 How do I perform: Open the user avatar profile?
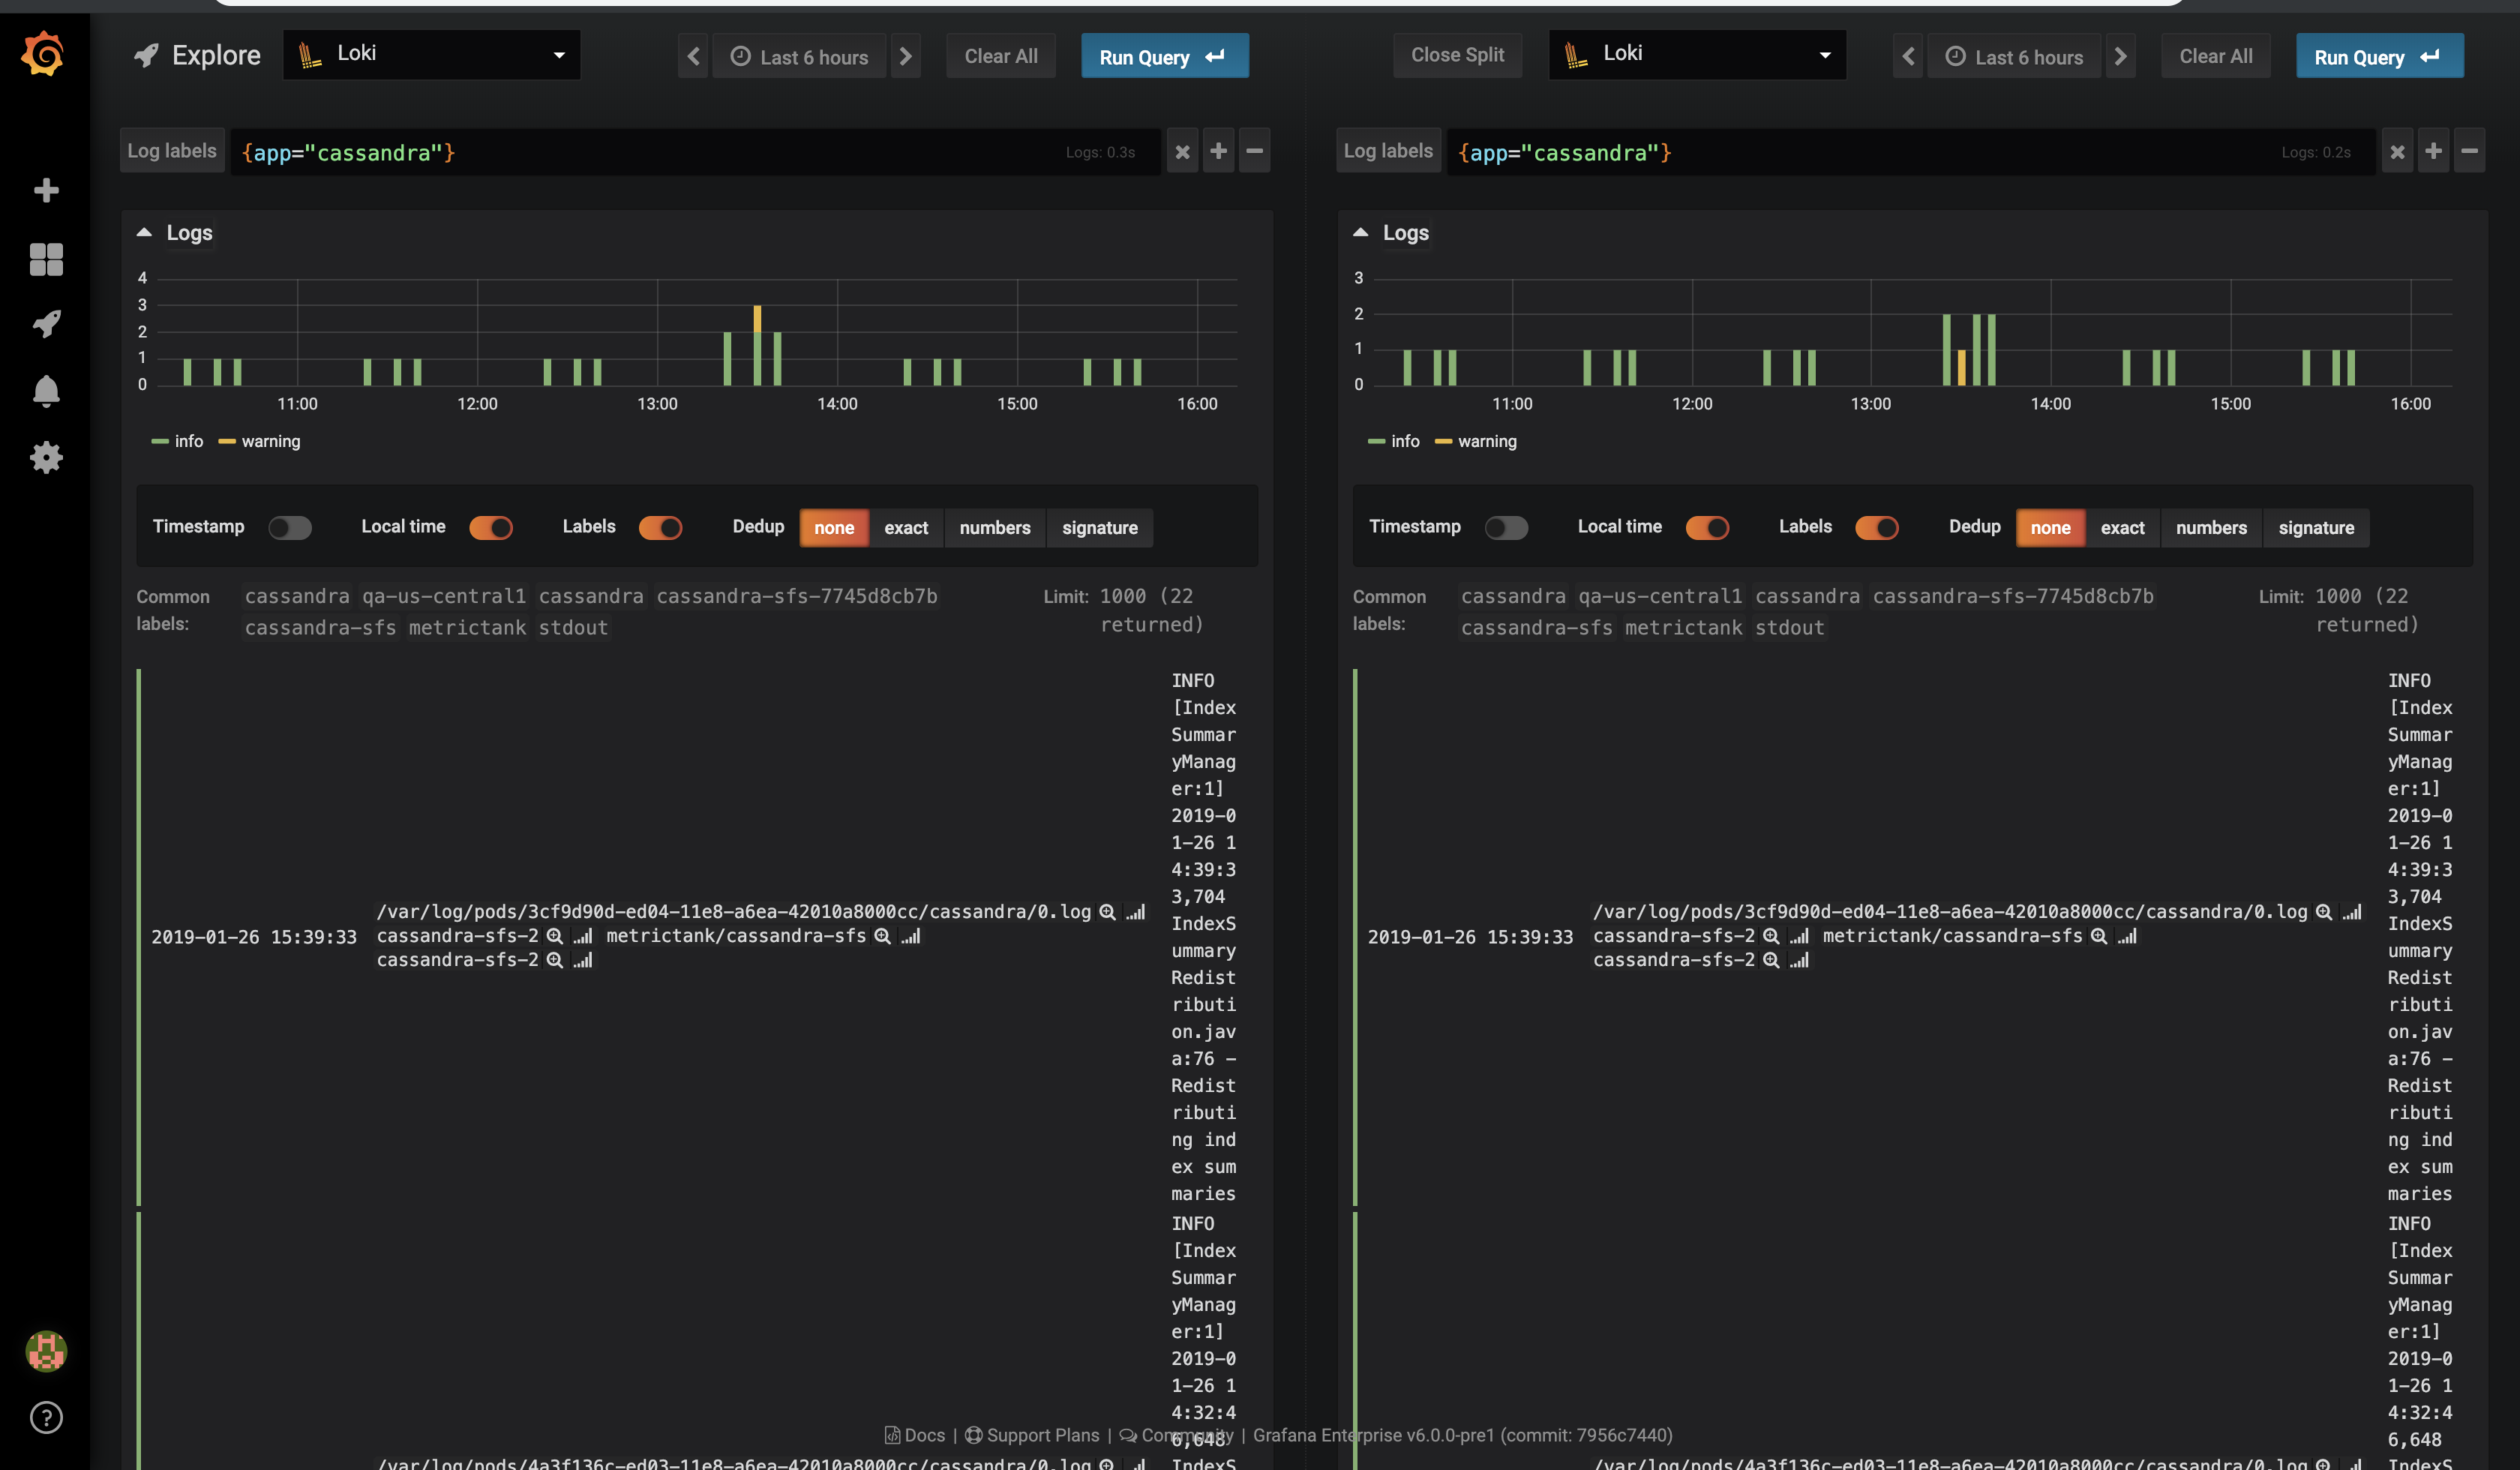46,1351
